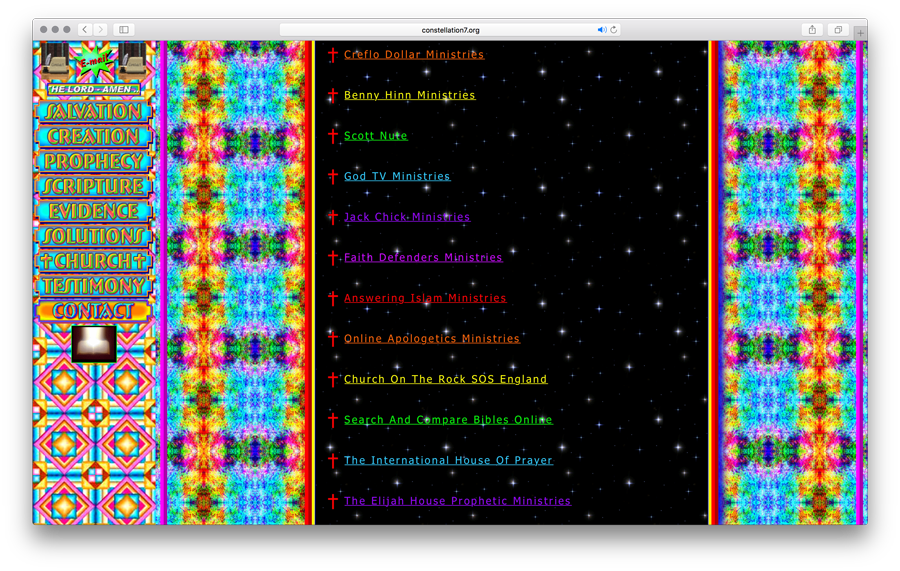
Task: Click the constellation7.org address bar
Action: [x=450, y=30]
